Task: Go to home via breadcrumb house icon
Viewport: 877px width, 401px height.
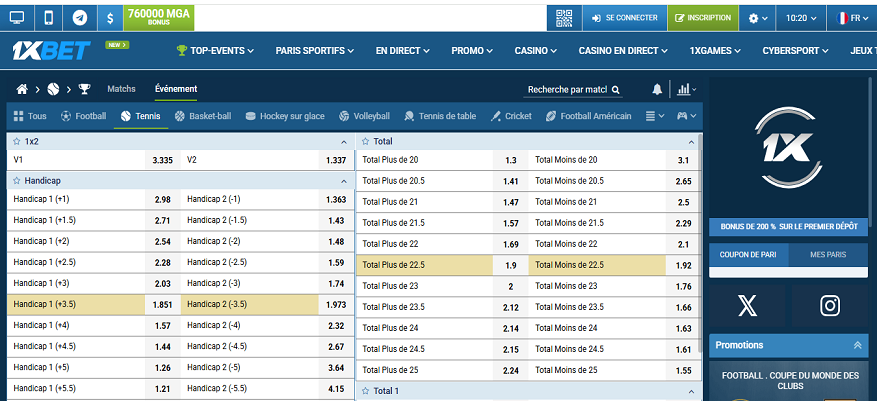Action: pos(22,89)
